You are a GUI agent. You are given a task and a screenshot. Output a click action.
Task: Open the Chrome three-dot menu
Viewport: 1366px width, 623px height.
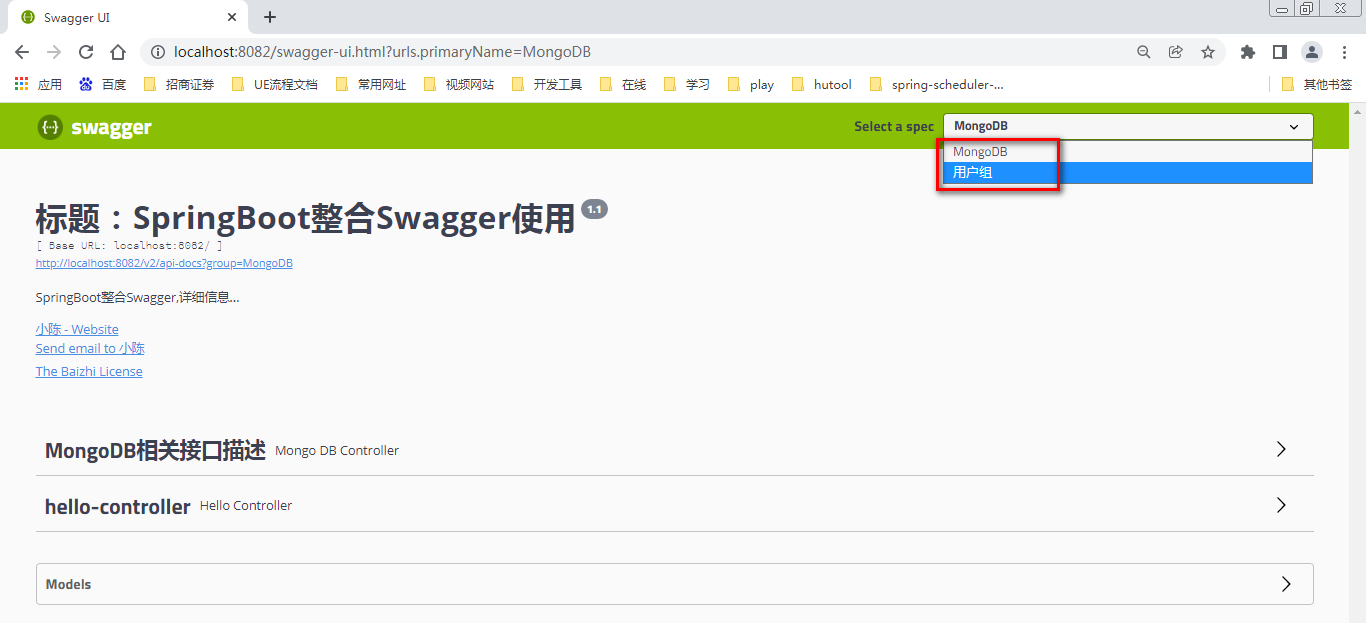click(1344, 52)
